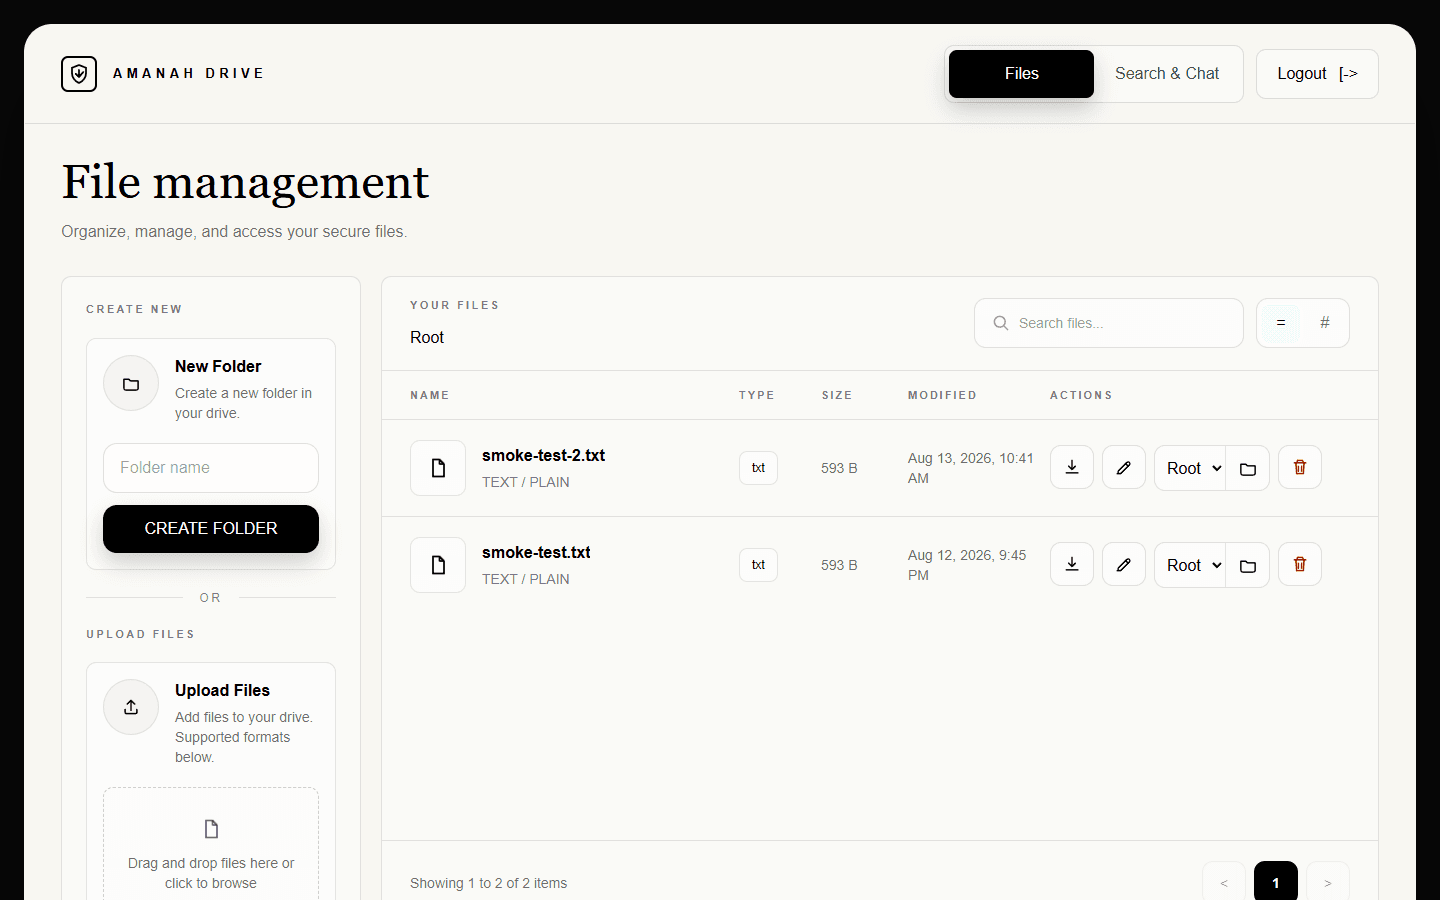The image size is (1440, 900).
Task: Click the Root breadcrumb under Your Files
Action: point(427,338)
